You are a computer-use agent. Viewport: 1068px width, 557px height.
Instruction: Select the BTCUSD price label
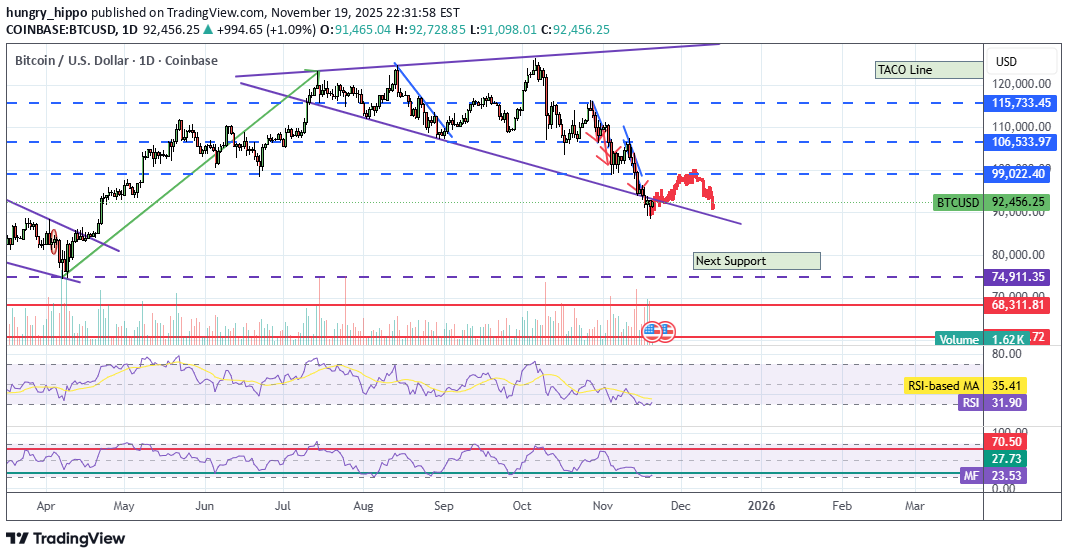click(958, 202)
